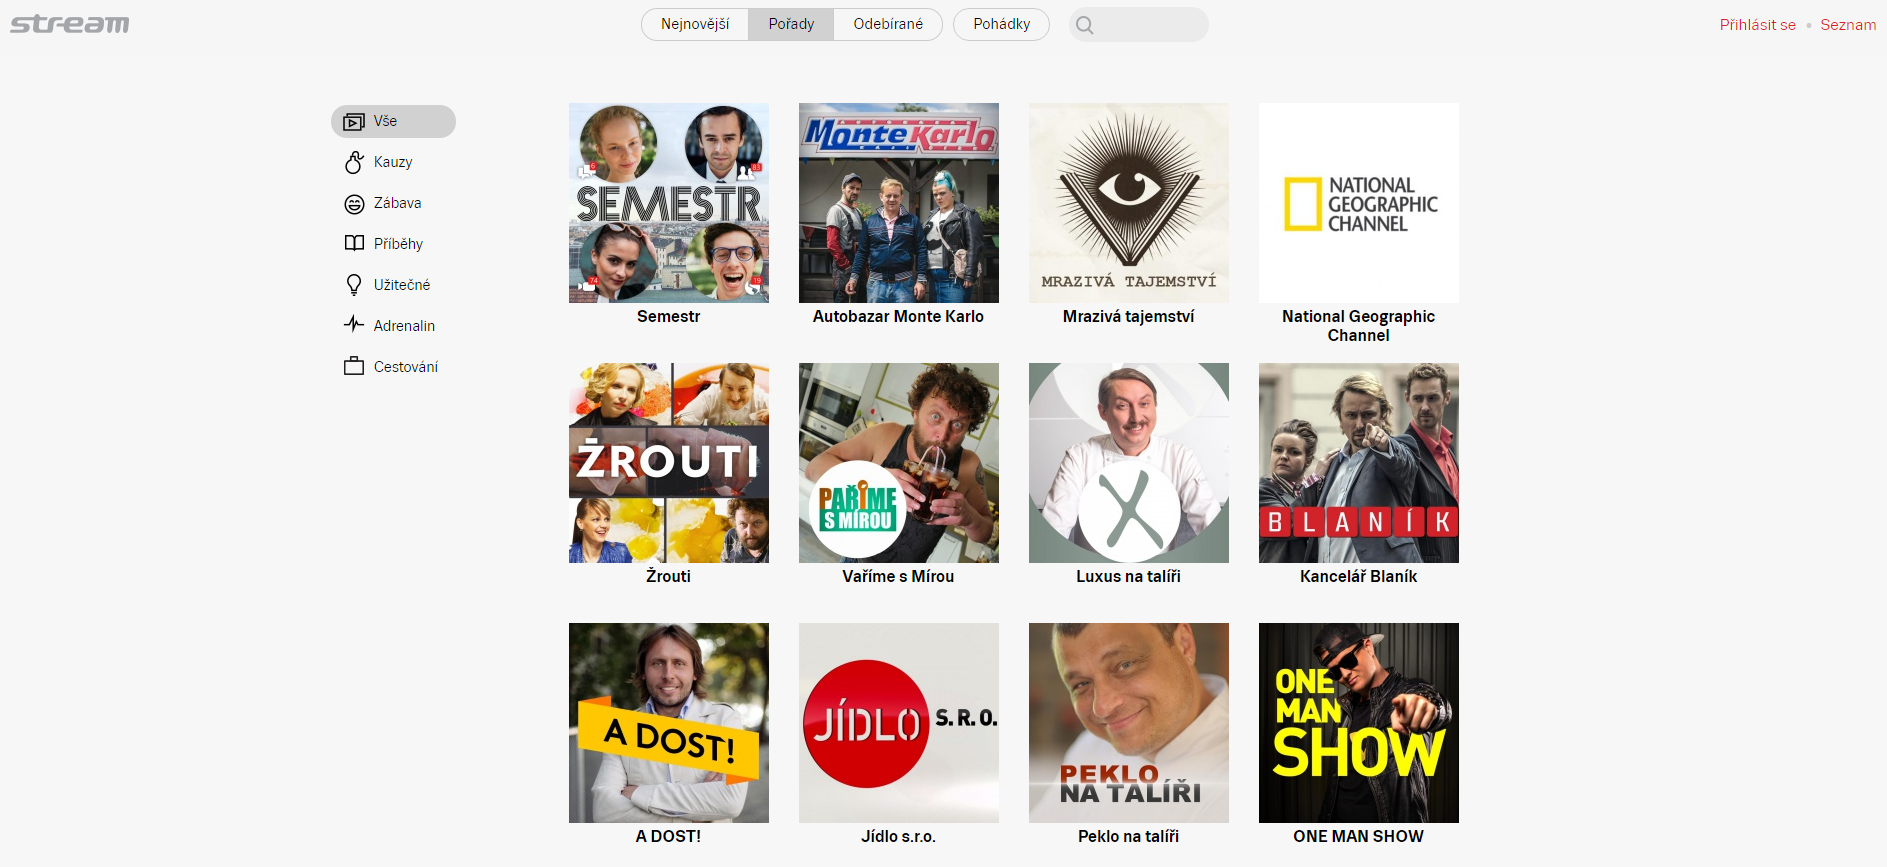Open the Pohádky section
The width and height of the screenshot is (1887, 867).
click(1001, 24)
